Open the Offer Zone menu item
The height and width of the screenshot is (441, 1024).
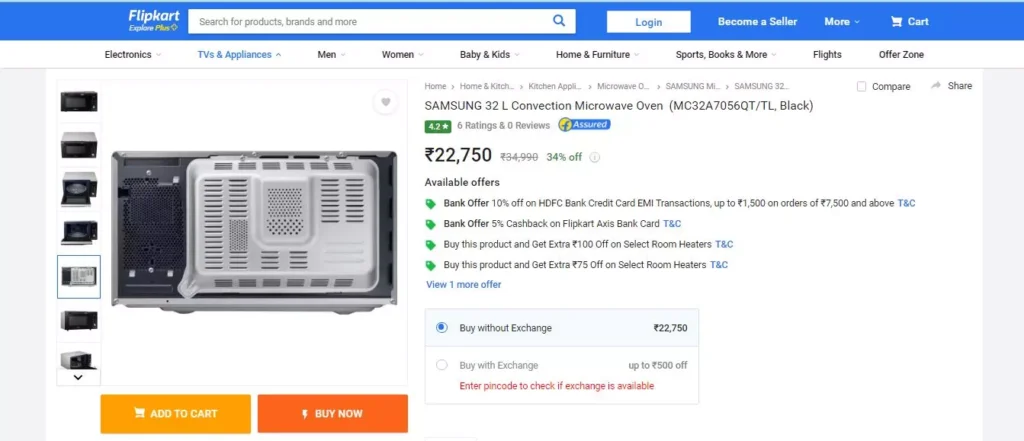(901, 55)
